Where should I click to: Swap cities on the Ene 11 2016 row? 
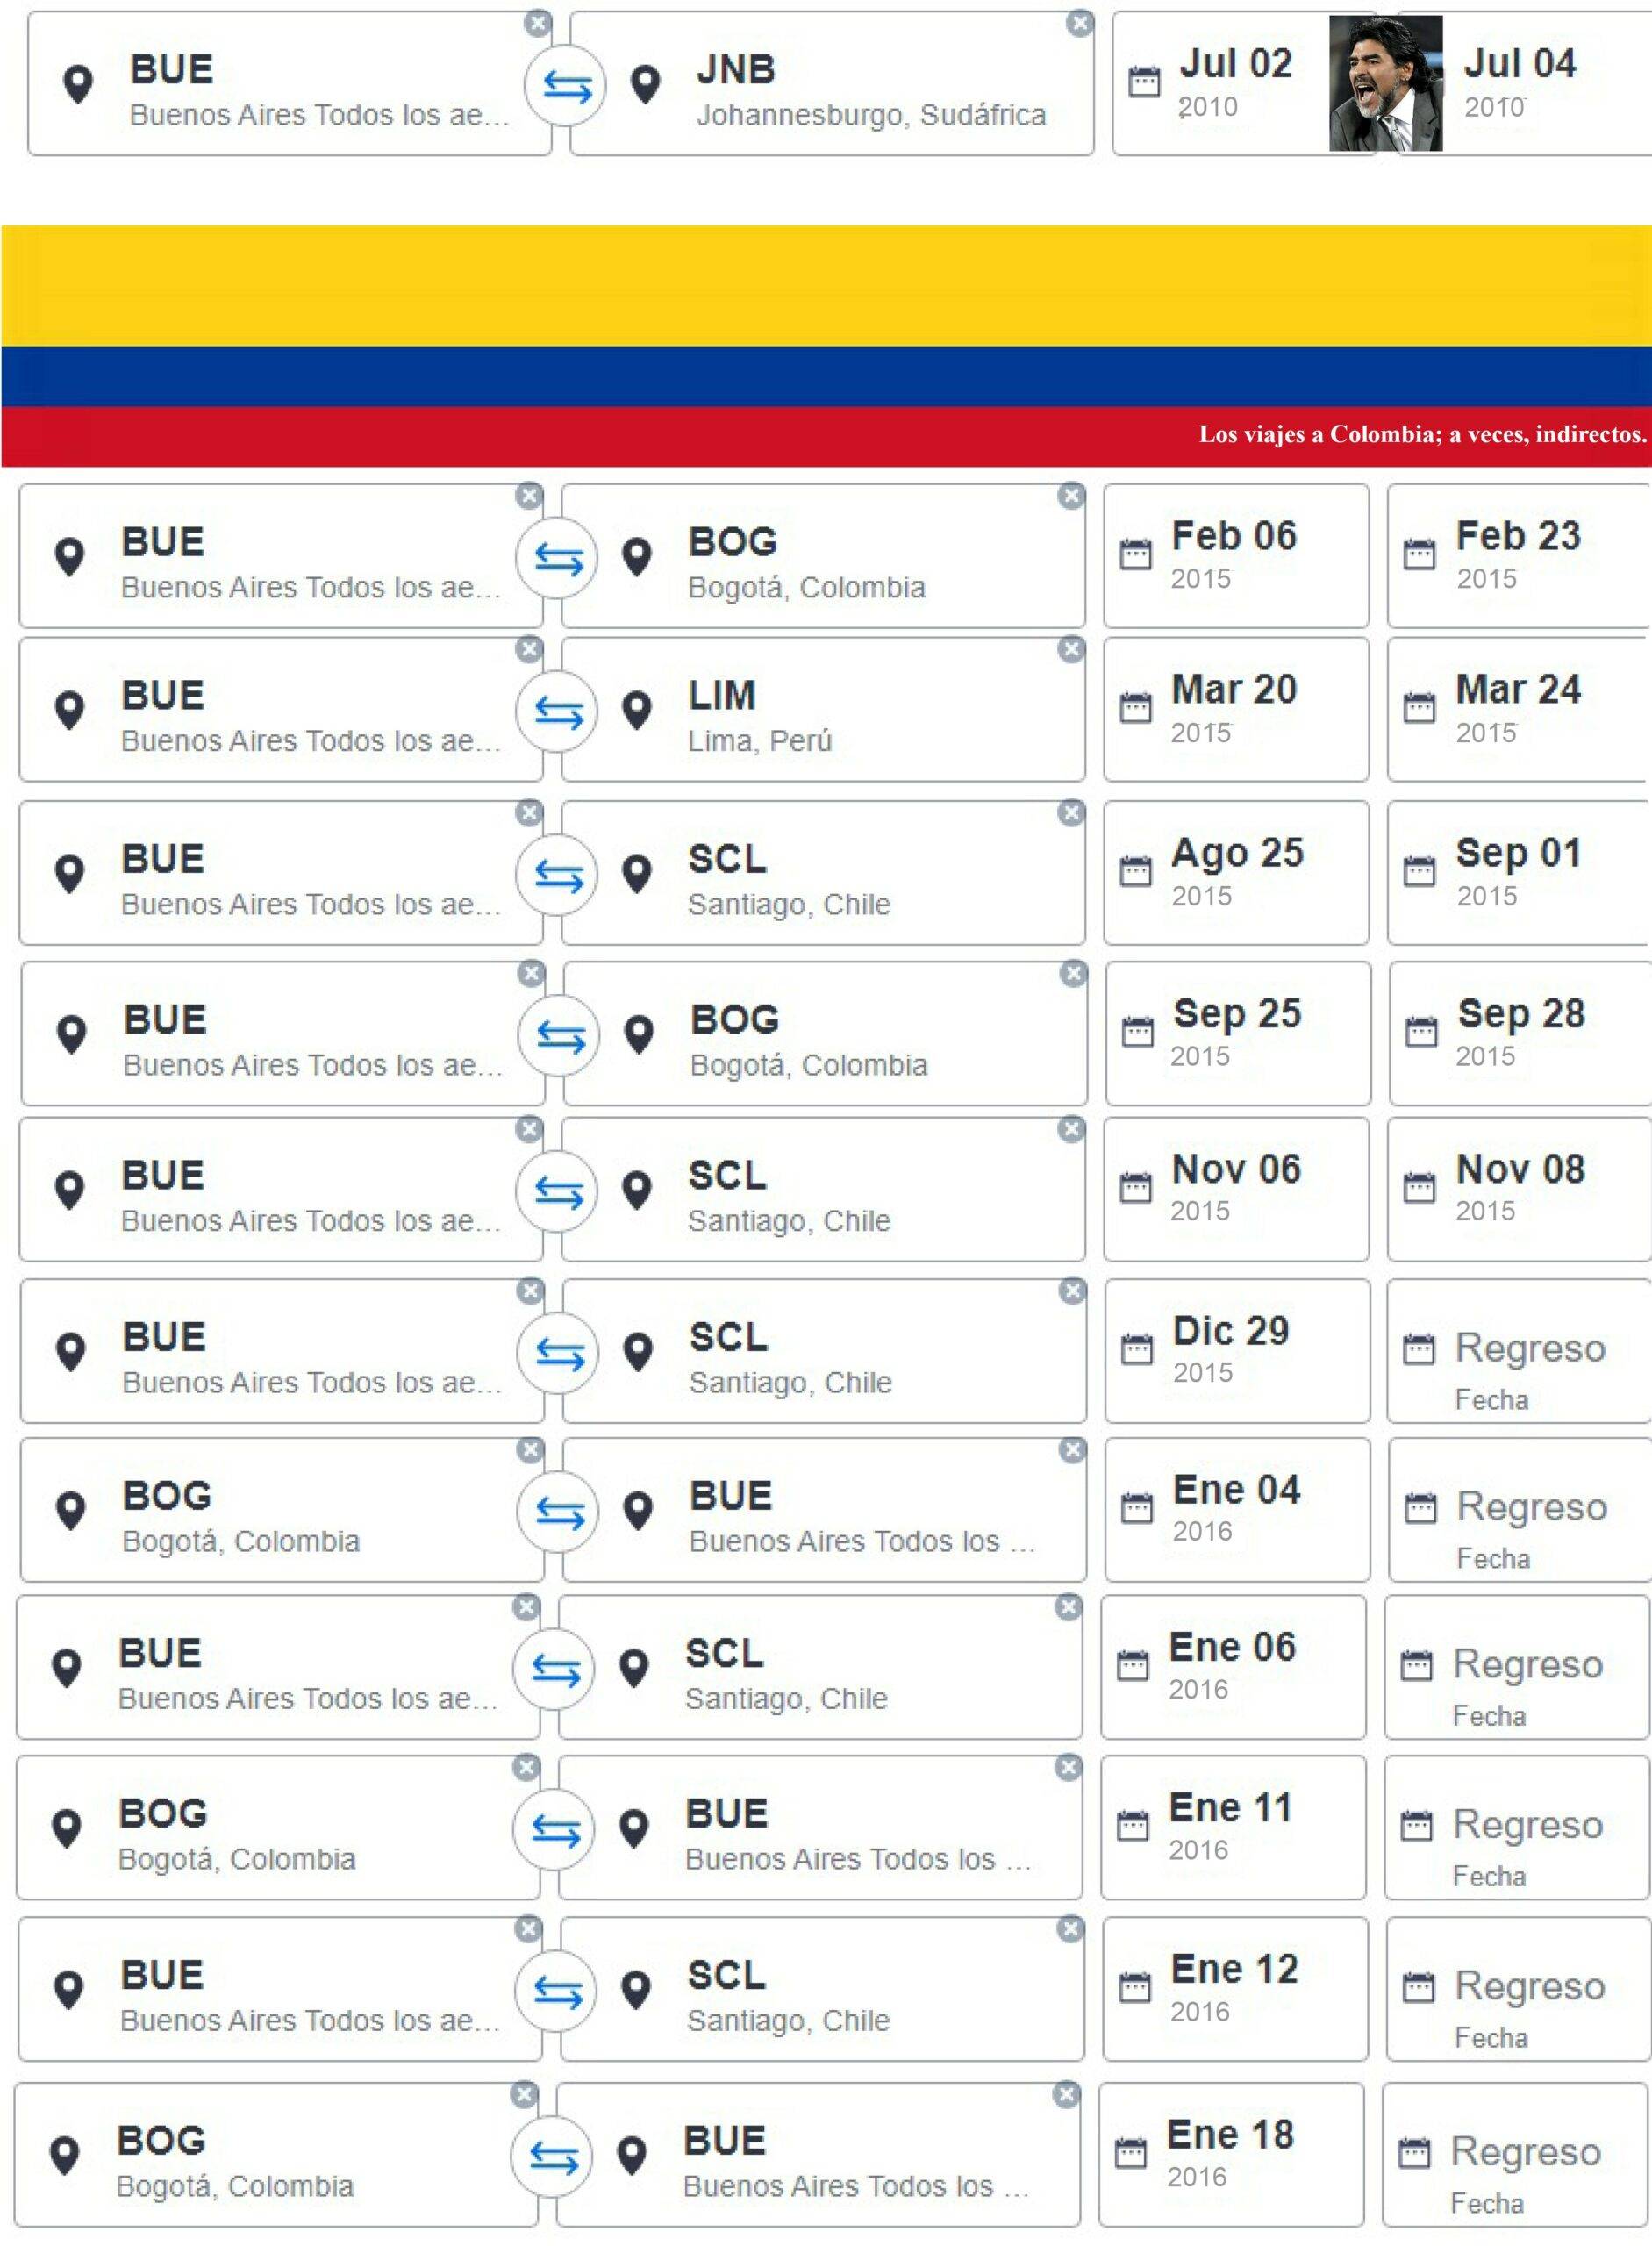click(554, 1830)
